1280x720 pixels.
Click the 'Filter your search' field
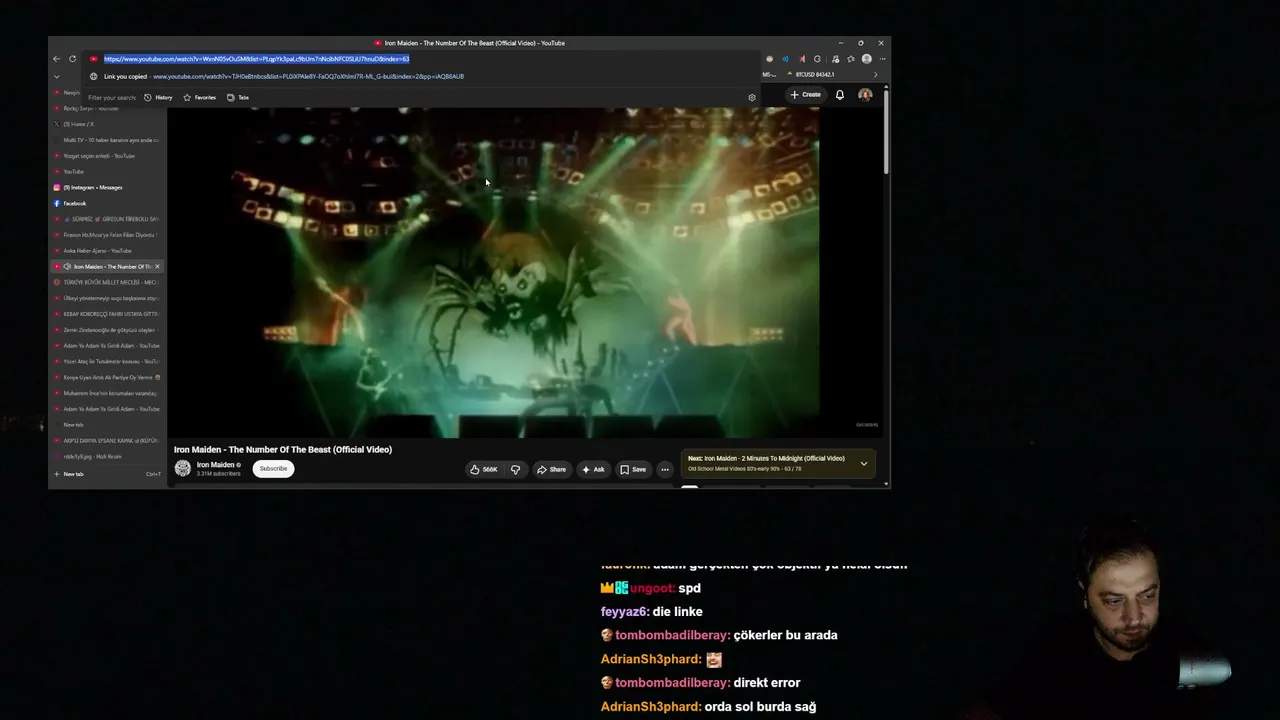pyautogui.click(x=112, y=98)
